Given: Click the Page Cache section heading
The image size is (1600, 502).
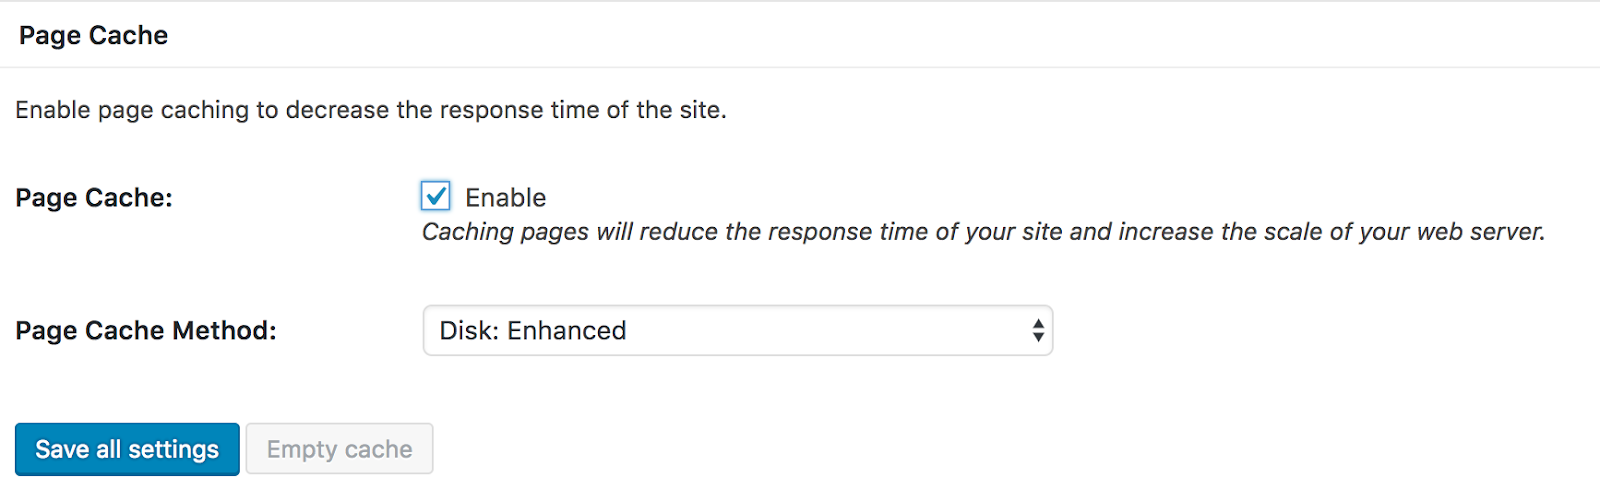Looking at the screenshot, I should pos(93,36).
